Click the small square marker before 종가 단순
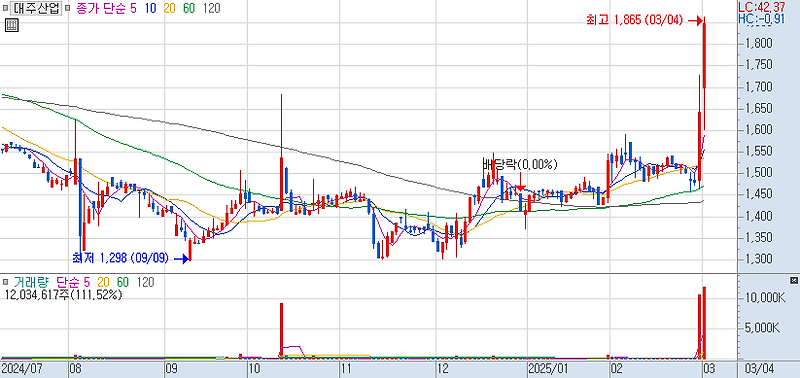Screen dimensions: 800x378 pyautogui.click(x=67, y=9)
